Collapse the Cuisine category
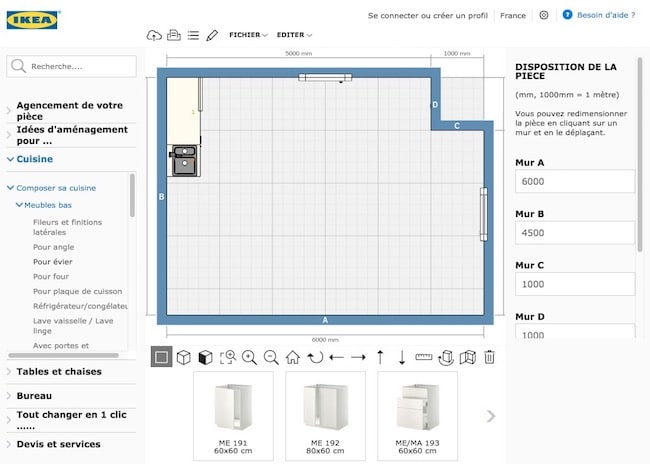The height and width of the screenshot is (464, 650). pyautogui.click(x=35, y=159)
